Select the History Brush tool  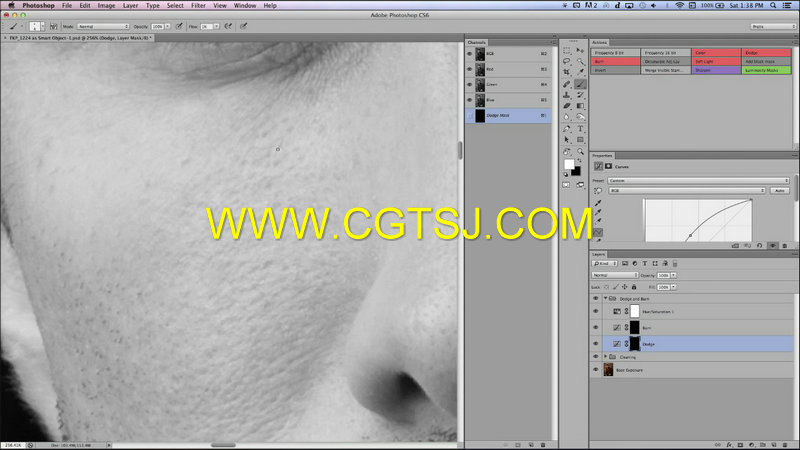[580, 95]
